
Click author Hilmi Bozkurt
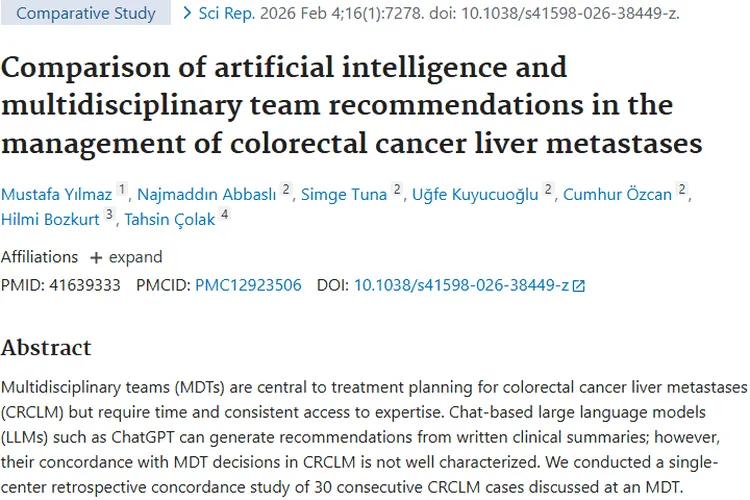tap(50, 219)
